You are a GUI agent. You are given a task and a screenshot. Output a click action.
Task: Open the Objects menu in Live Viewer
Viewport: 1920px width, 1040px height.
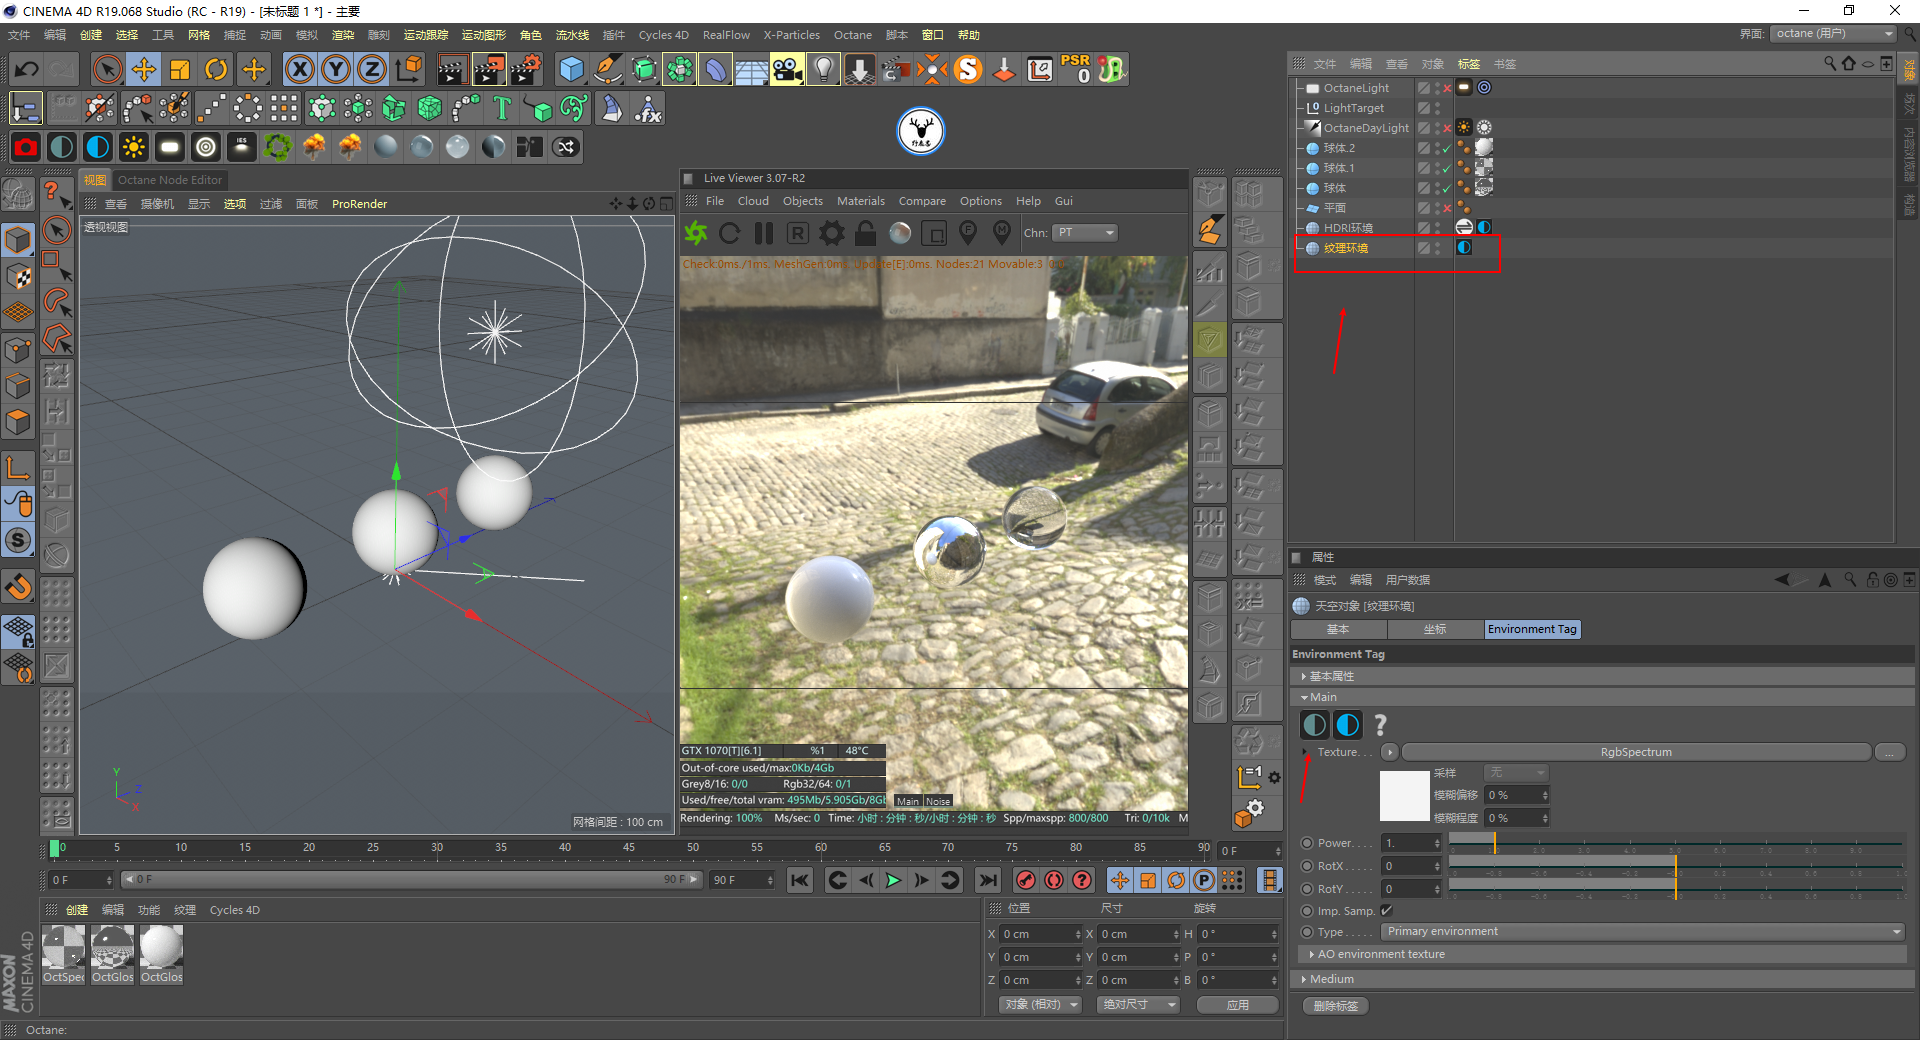(803, 201)
